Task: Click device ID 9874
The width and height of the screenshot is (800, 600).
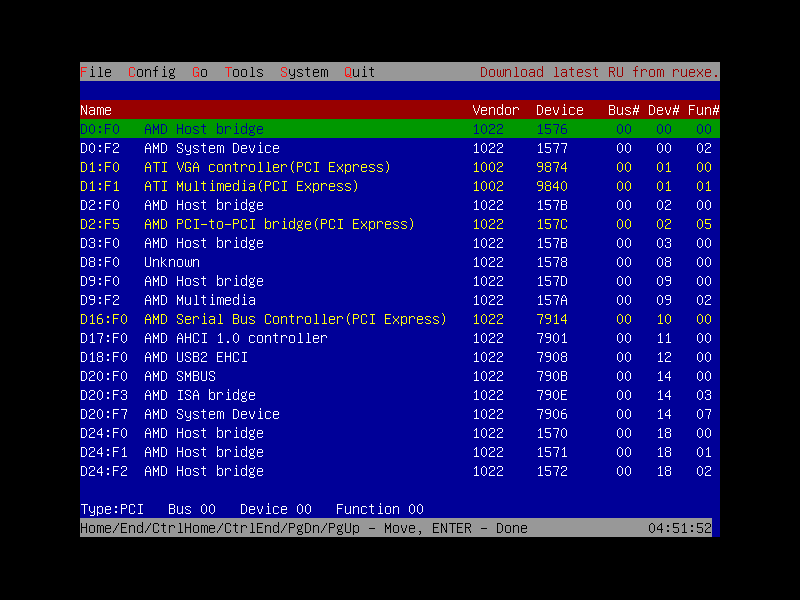Action: pos(552,167)
